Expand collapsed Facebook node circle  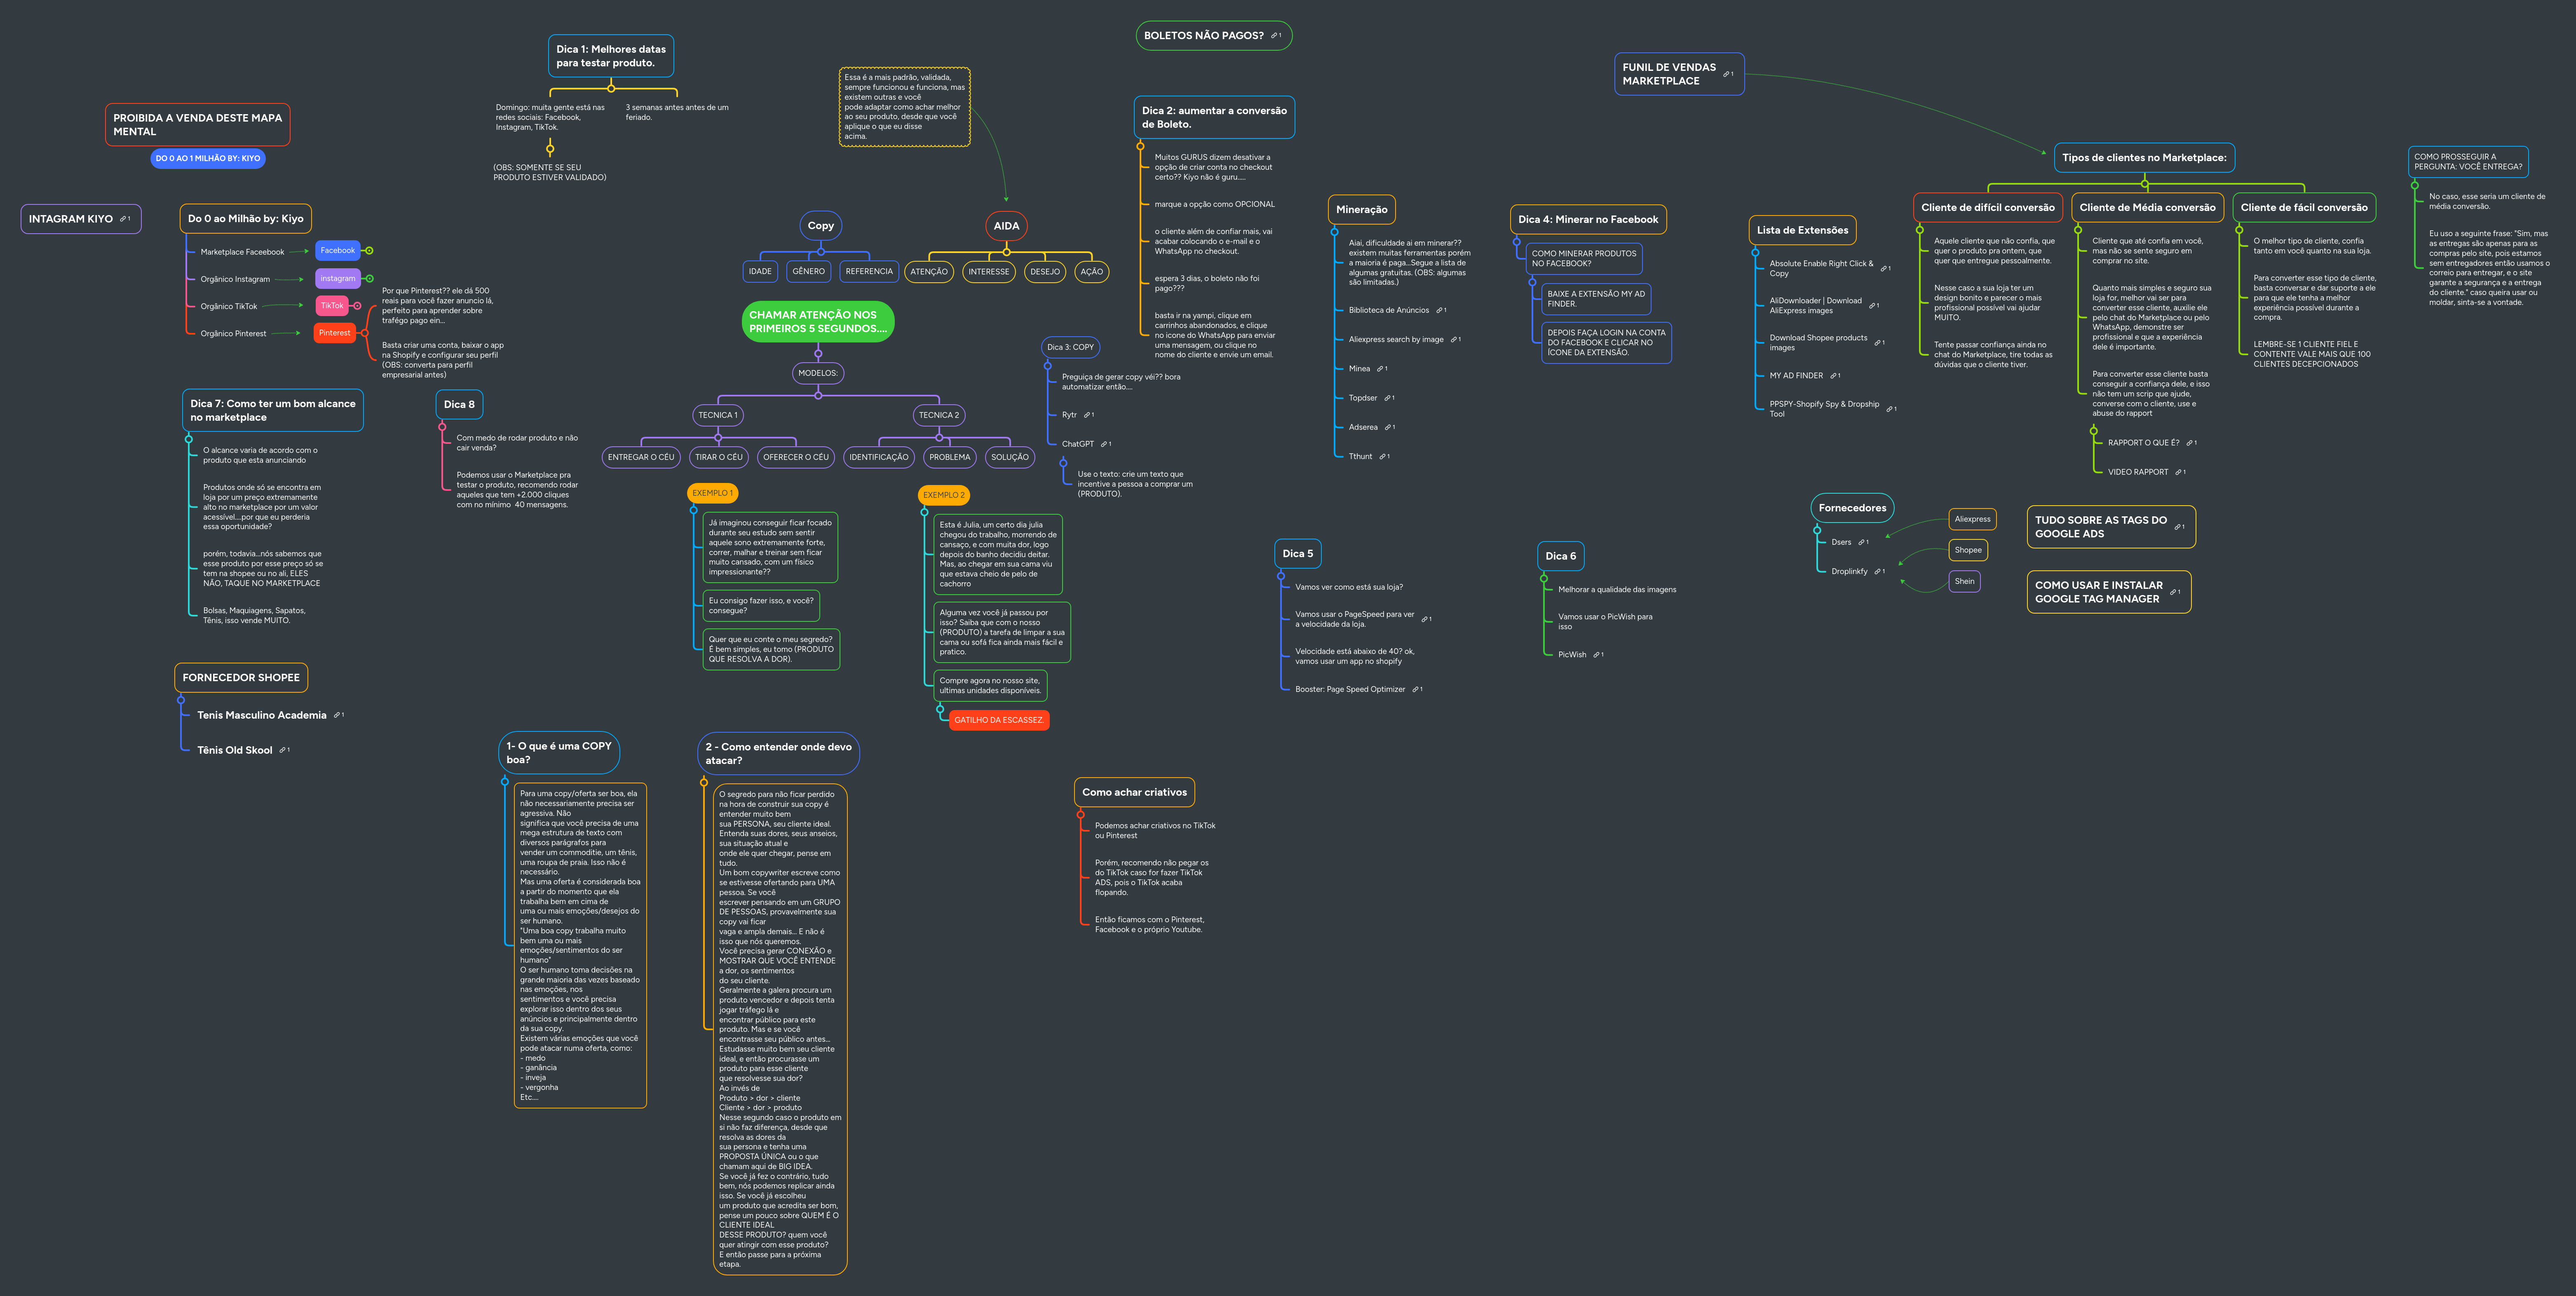click(369, 251)
